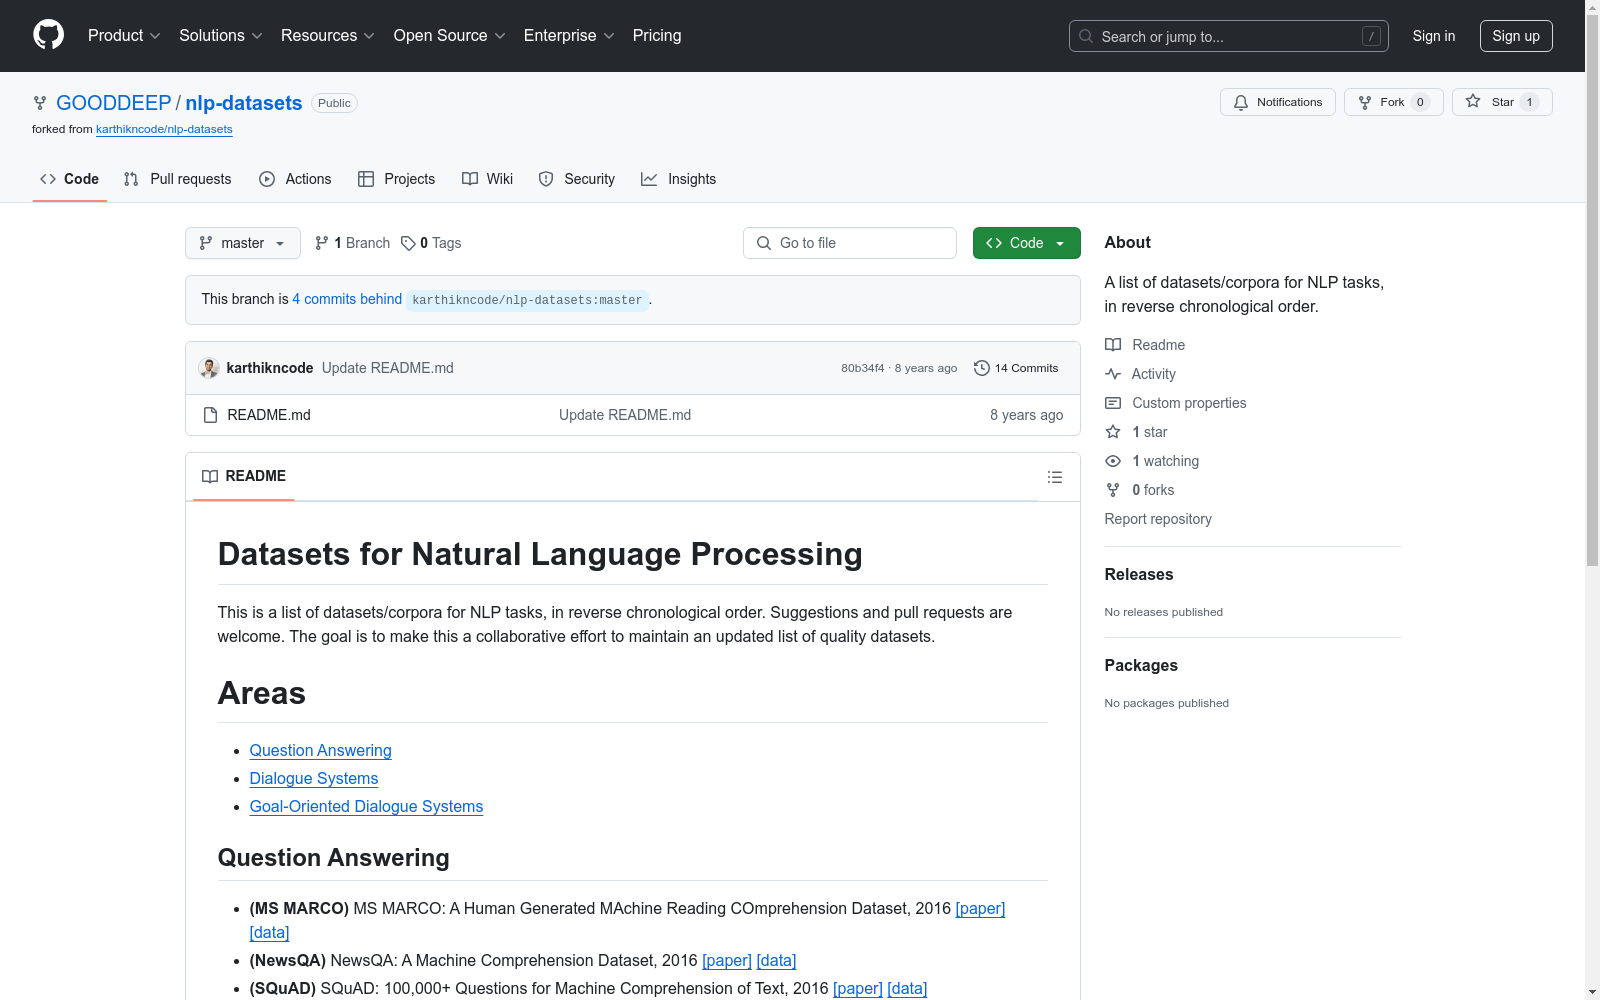1600x1000 pixels.
Task: Open the Projects tab
Action: coord(397,179)
